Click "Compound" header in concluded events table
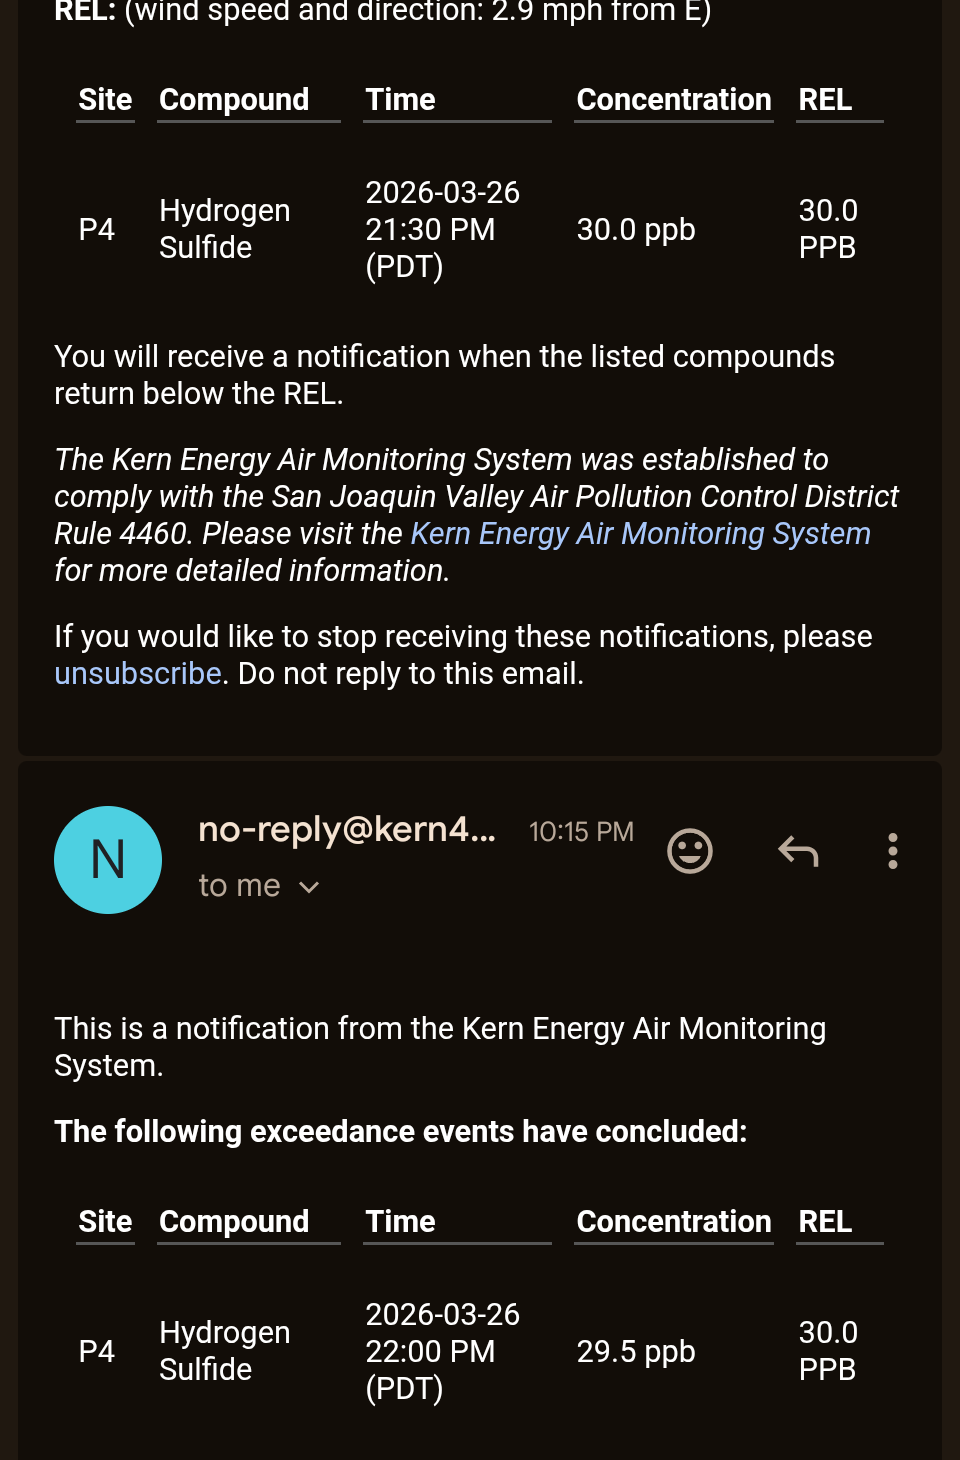This screenshot has width=960, height=1460. (234, 1222)
